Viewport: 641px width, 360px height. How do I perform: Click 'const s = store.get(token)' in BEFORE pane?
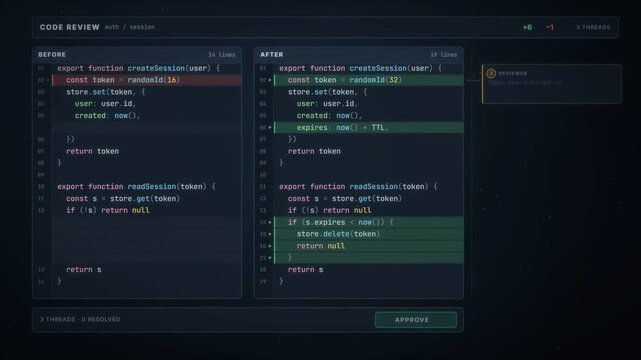click(x=123, y=199)
